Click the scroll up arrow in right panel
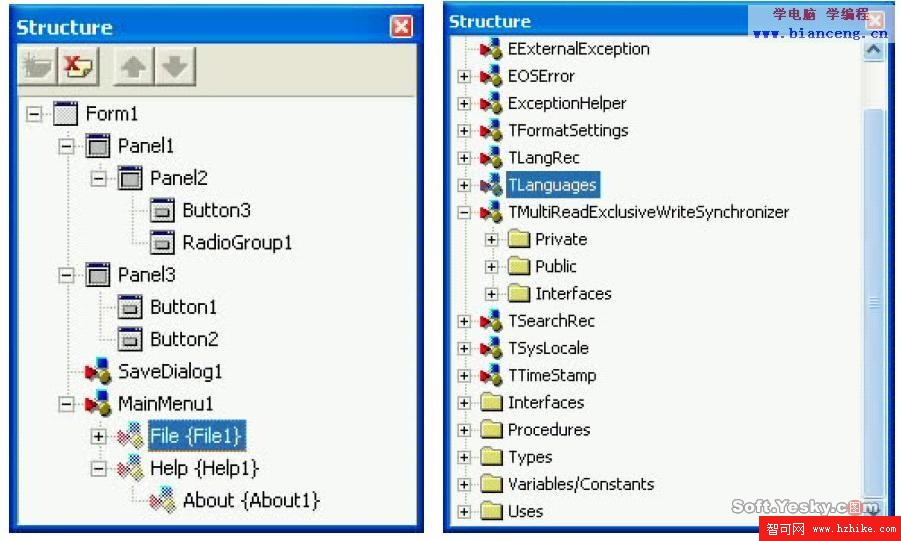The width and height of the screenshot is (901, 541). pos(873,51)
